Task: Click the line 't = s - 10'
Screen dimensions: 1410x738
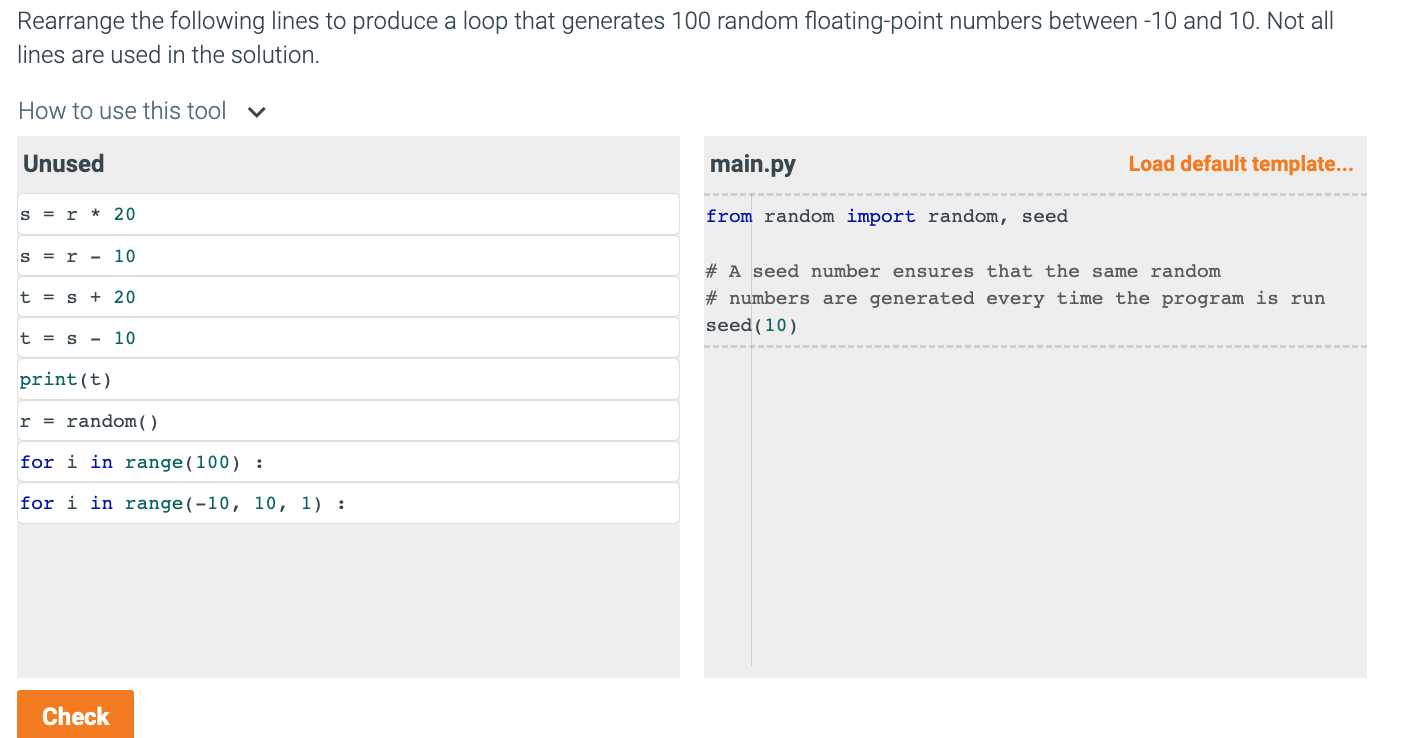Action: [347, 337]
